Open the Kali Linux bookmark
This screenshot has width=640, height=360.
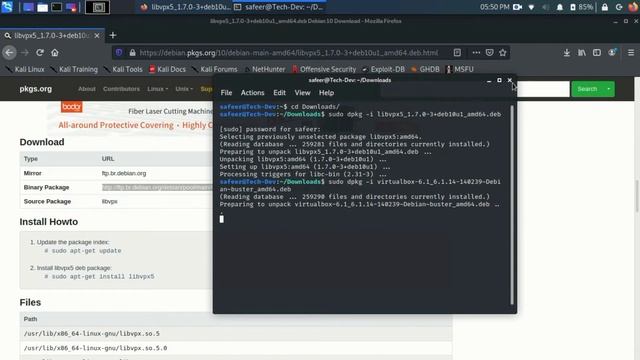point(25,69)
